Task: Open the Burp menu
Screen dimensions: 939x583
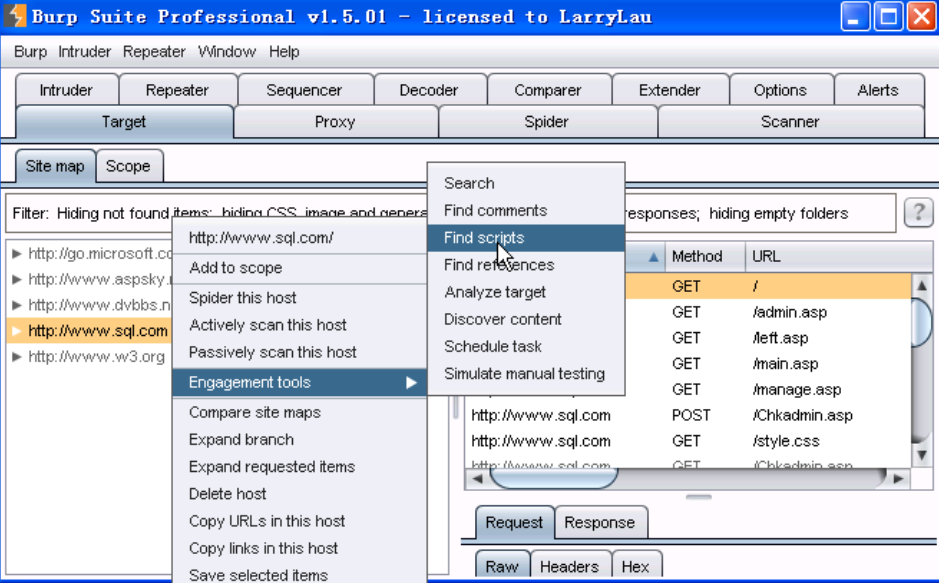Action: click(30, 51)
